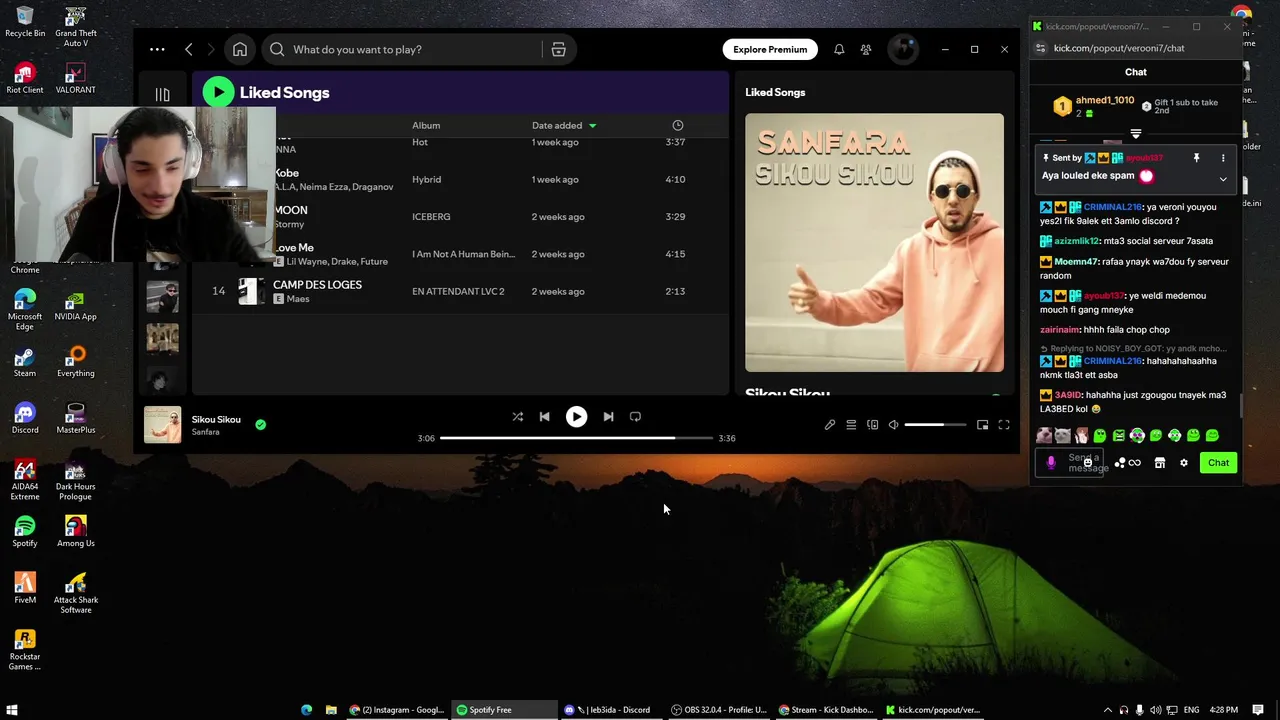This screenshot has height=720, width=1280.
Task: Open Sanfara artist in player bar
Action: point(205,432)
